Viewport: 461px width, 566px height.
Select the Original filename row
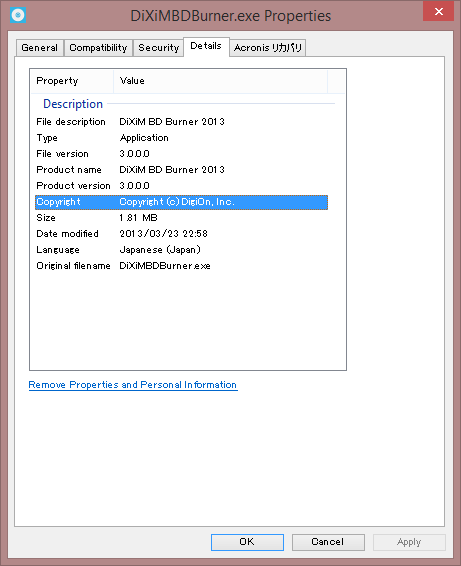pyautogui.click(x=181, y=266)
